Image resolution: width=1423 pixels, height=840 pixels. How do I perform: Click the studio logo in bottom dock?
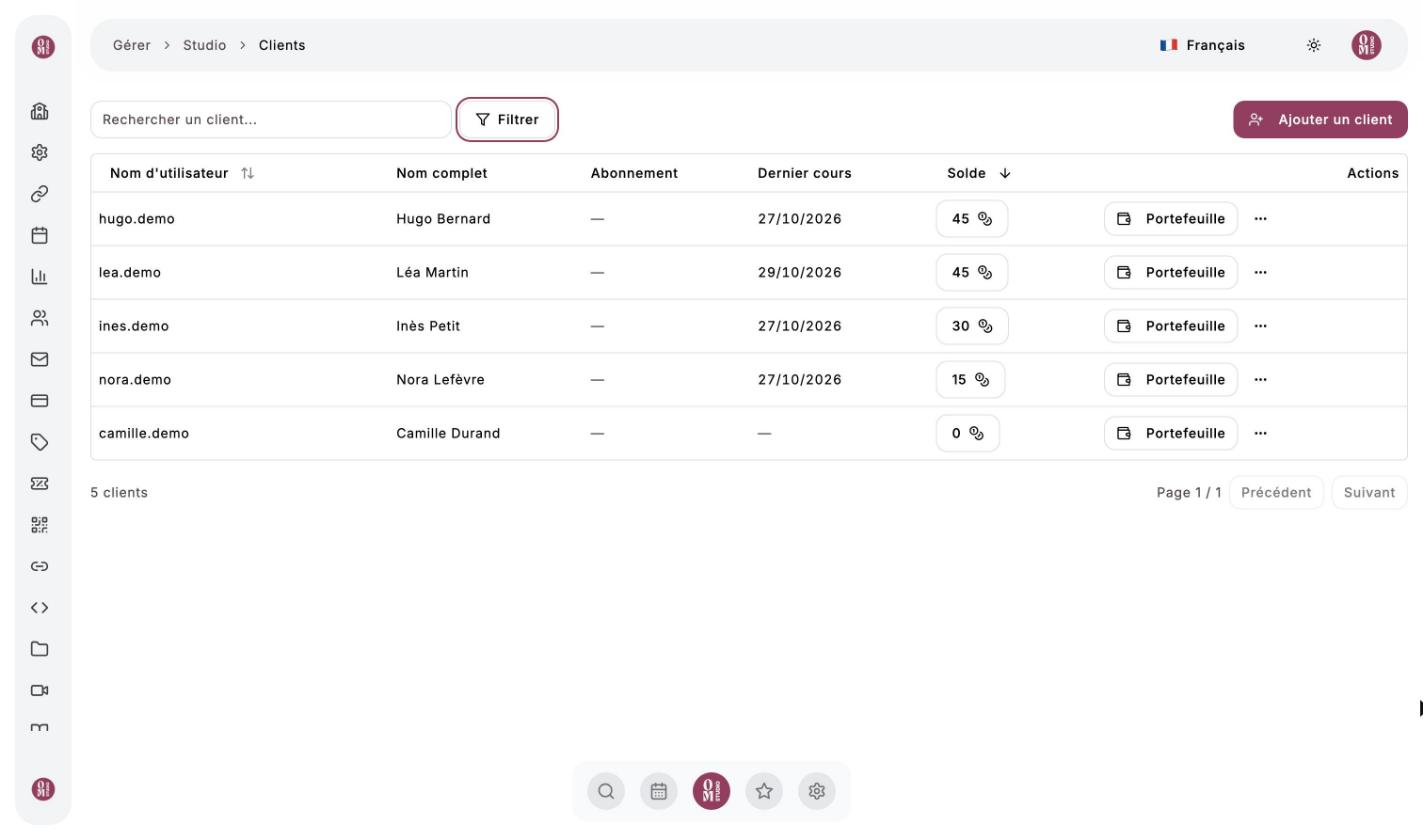[711, 791]
